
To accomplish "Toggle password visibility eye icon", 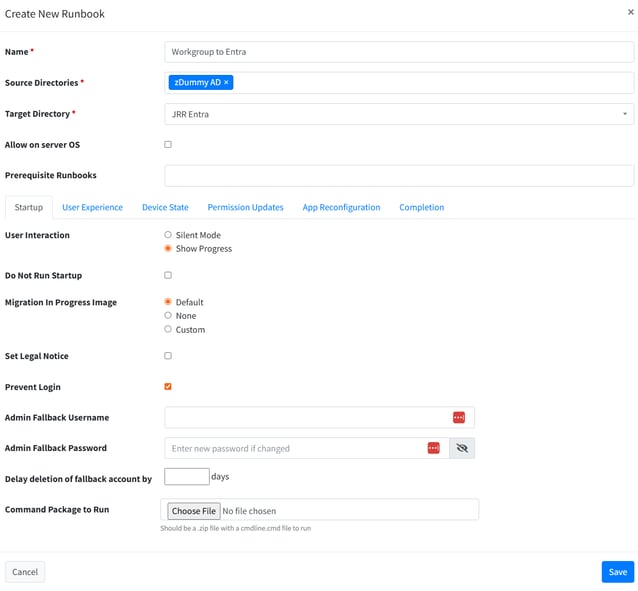I will click(462, 448).
